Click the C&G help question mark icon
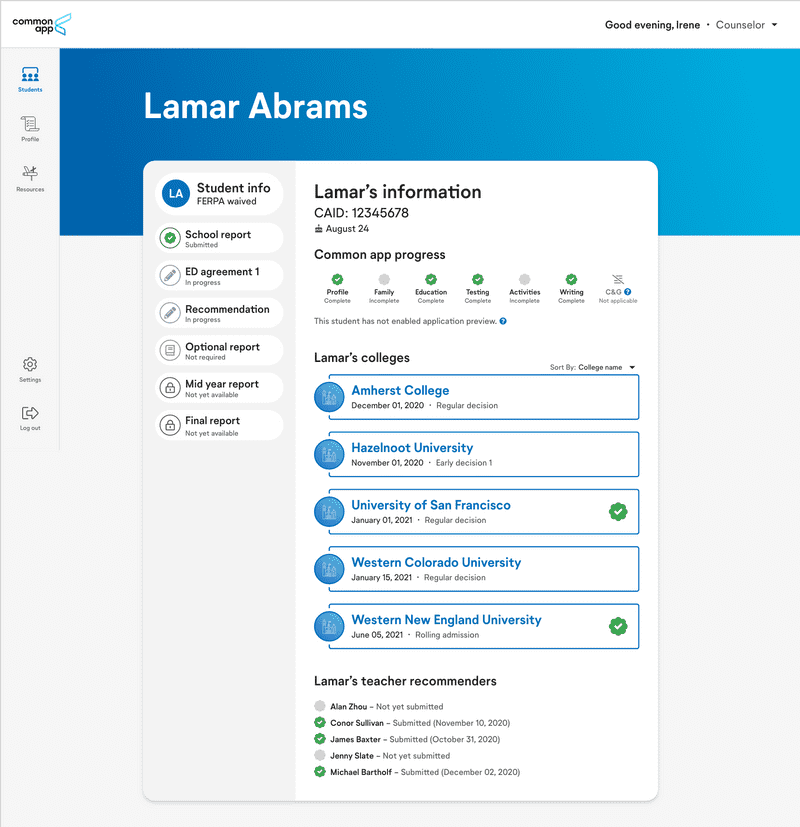The image size is (800, 827). [626, 290]
